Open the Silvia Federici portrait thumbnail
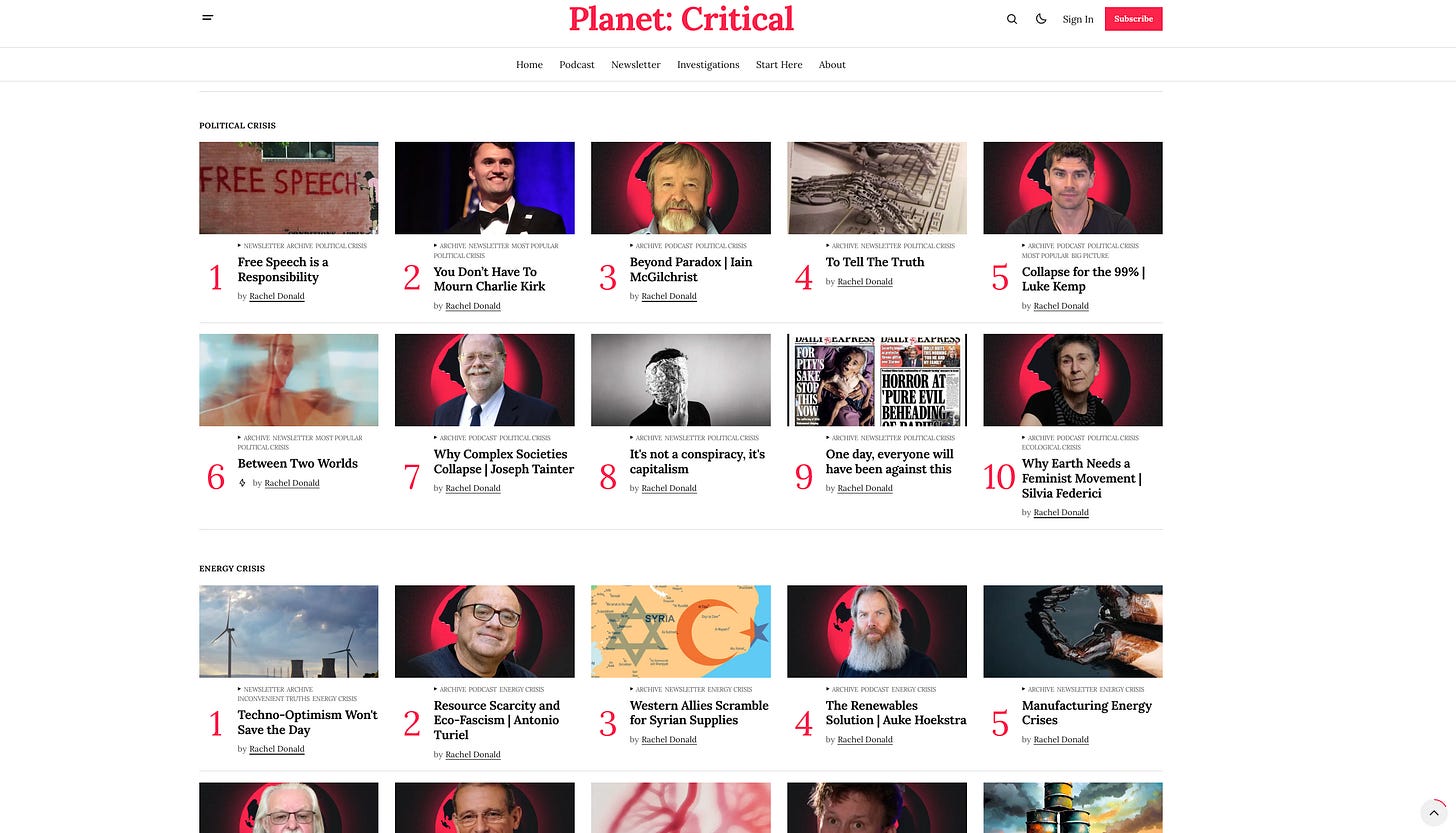The width and height of the screenshot is (1456, 833). coord(1073,380)
